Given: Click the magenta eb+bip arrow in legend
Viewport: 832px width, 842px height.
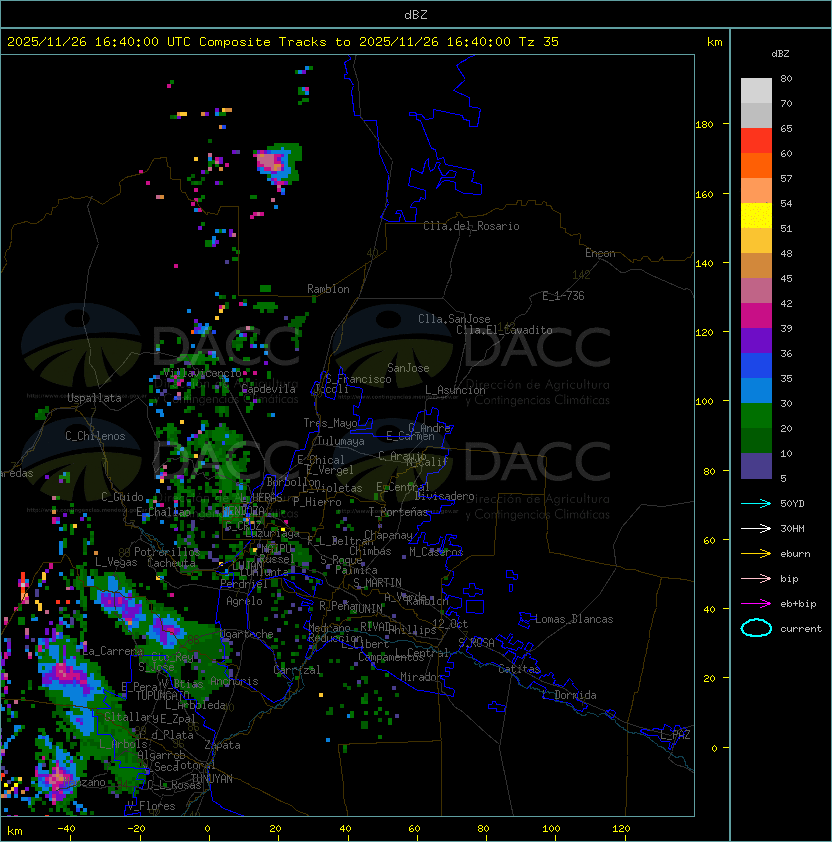Looking at the screenshot, I should [756, 604].
